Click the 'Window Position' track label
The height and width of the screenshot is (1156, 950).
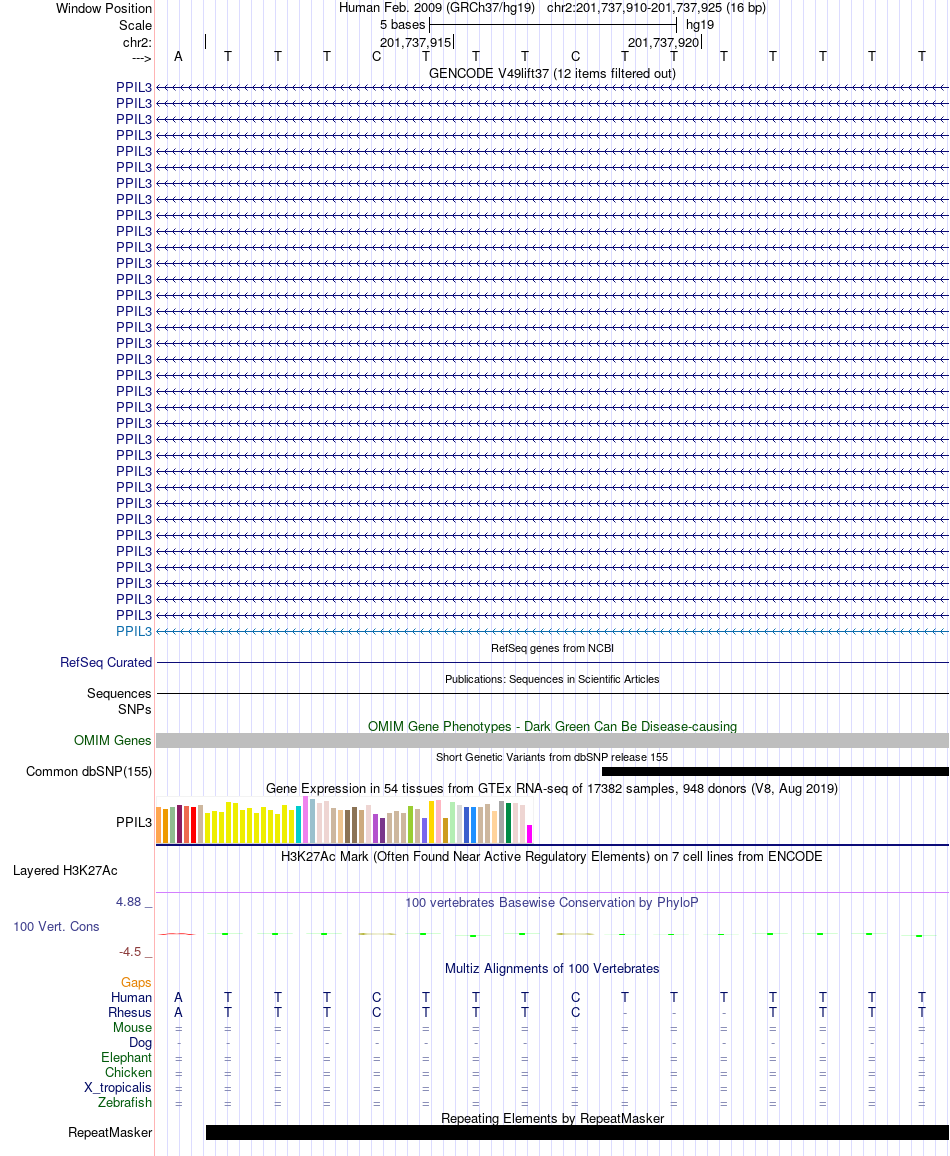pos(104,9)
